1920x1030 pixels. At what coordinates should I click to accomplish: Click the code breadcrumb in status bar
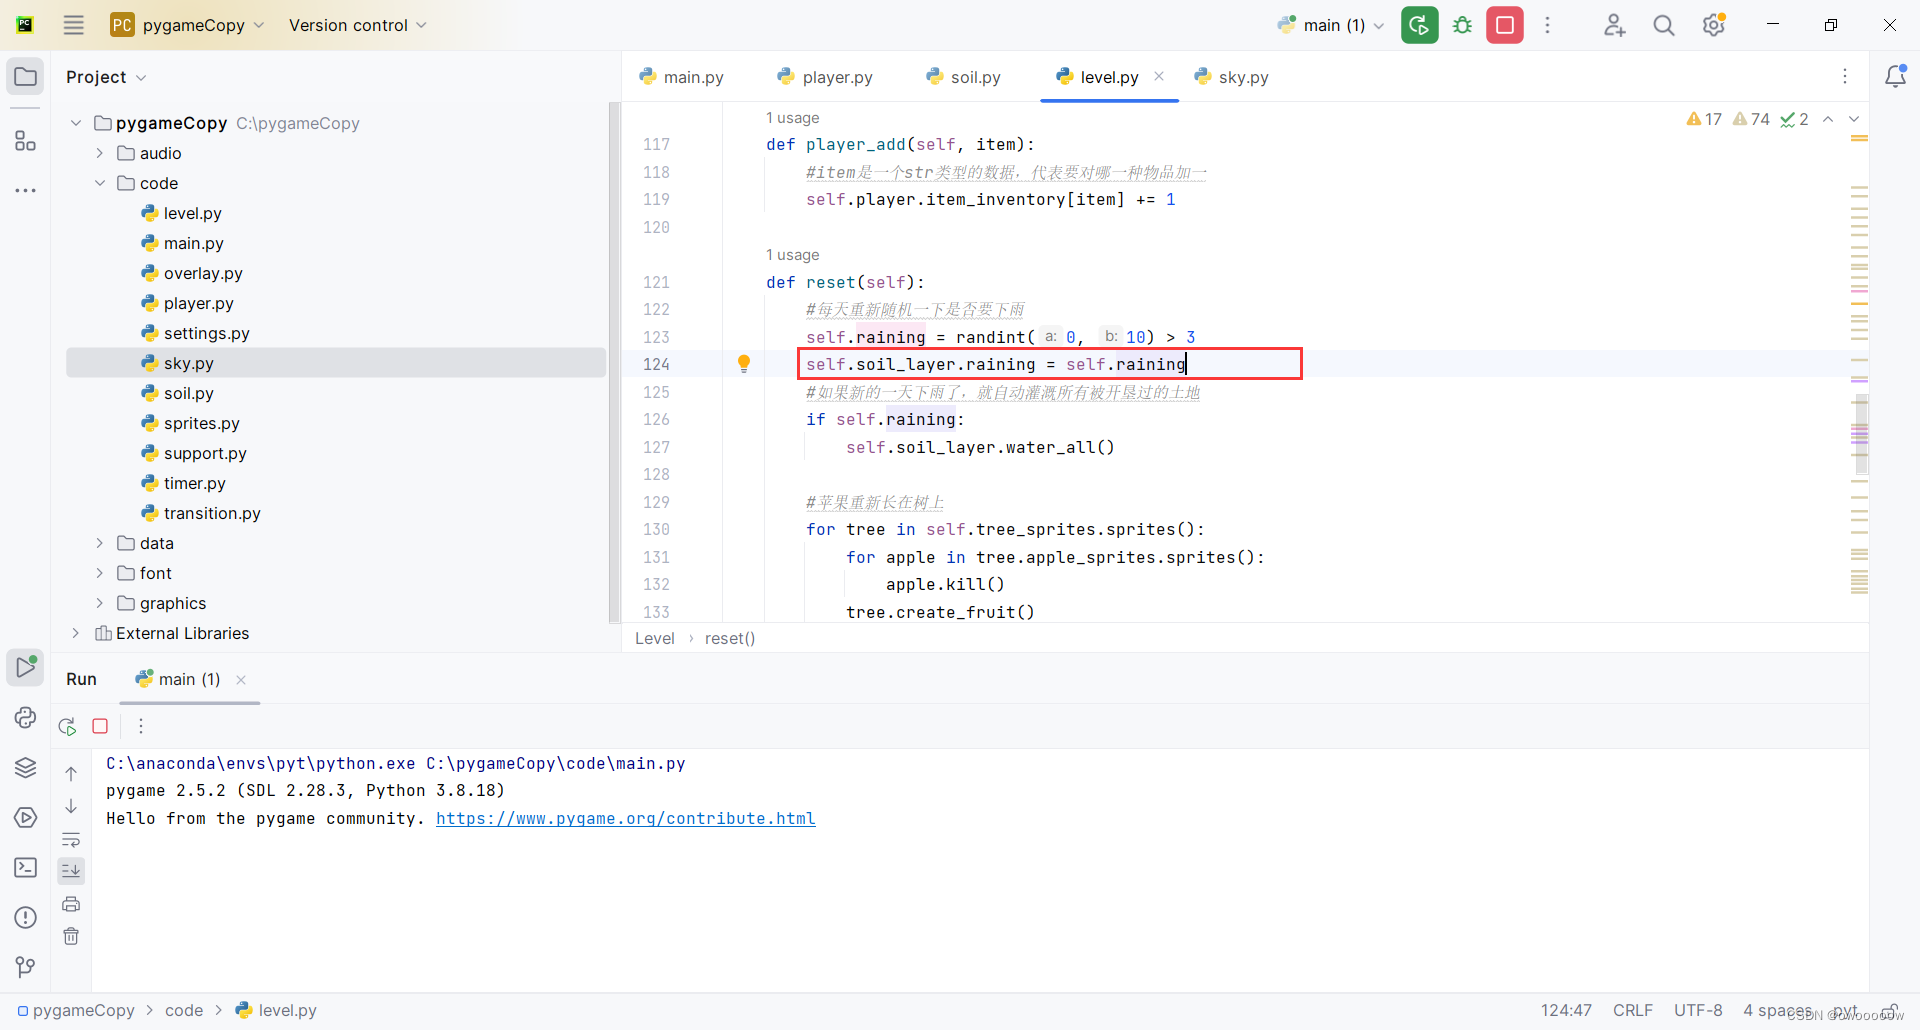pyautogui.click(x=184, y=1010)
